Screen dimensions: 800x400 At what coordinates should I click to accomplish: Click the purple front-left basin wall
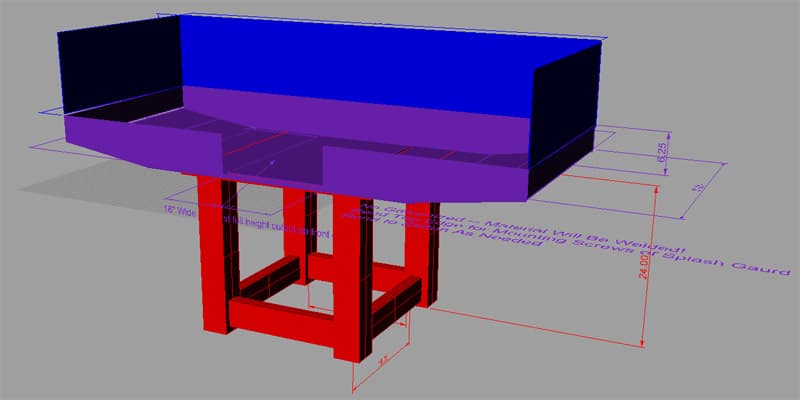pyautogui.click(x=143, y=143)
